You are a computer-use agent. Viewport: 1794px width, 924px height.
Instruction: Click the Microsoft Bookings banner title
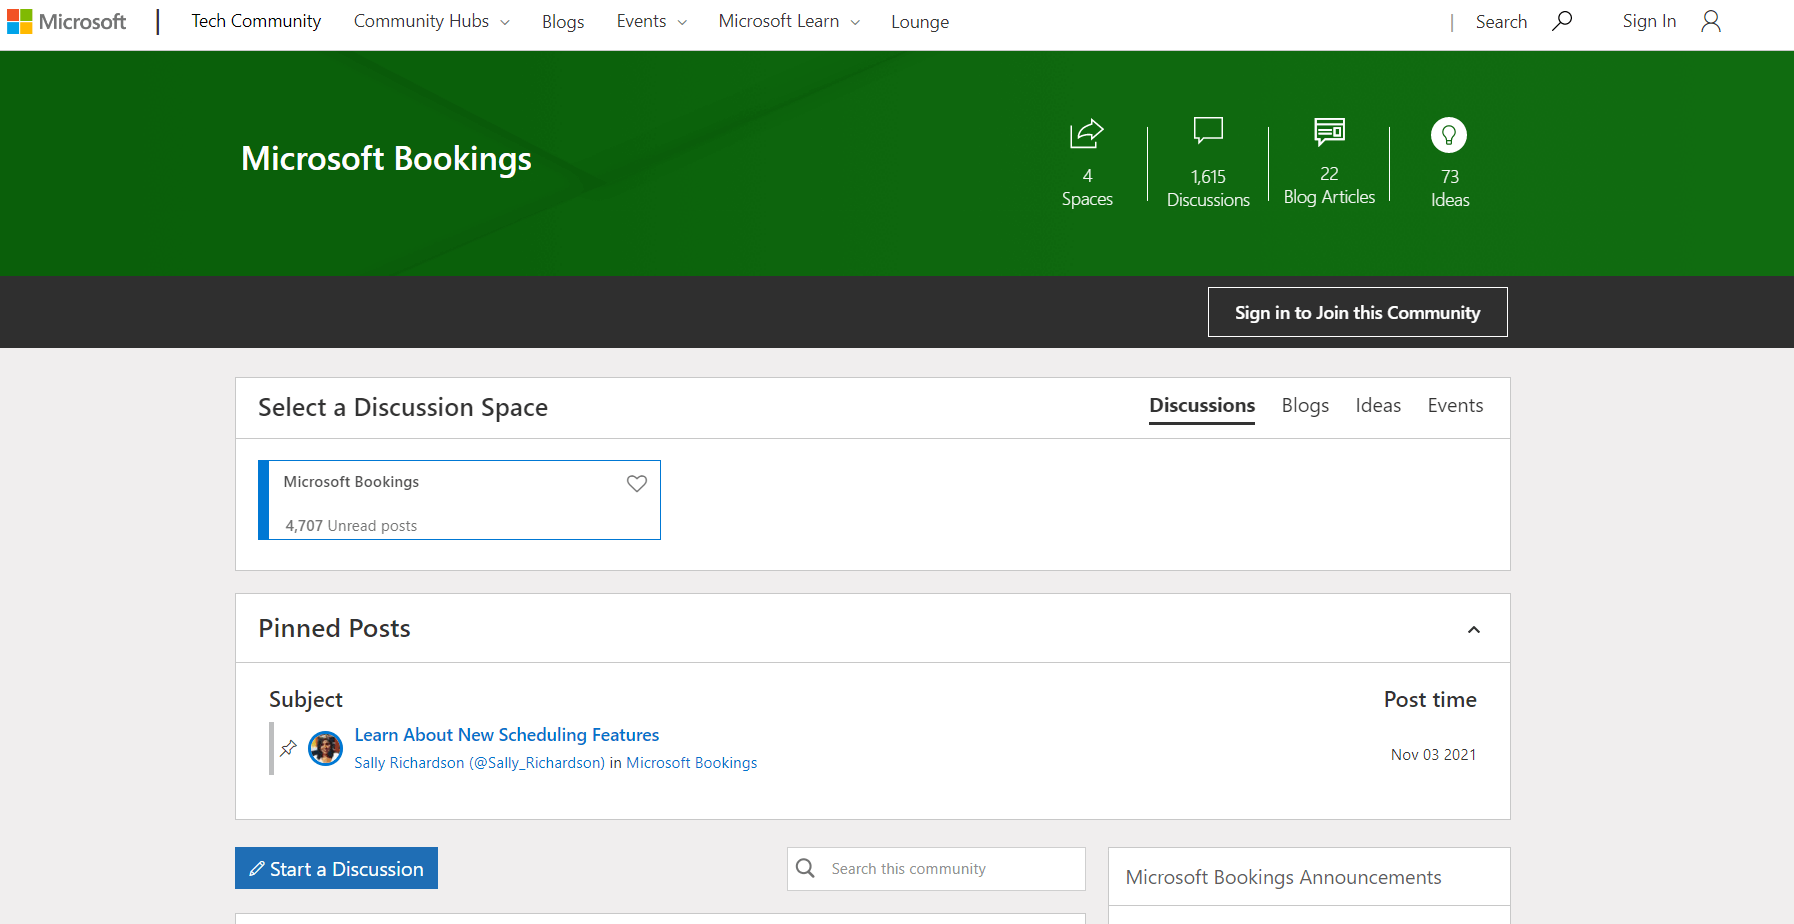tap(386, 159)
